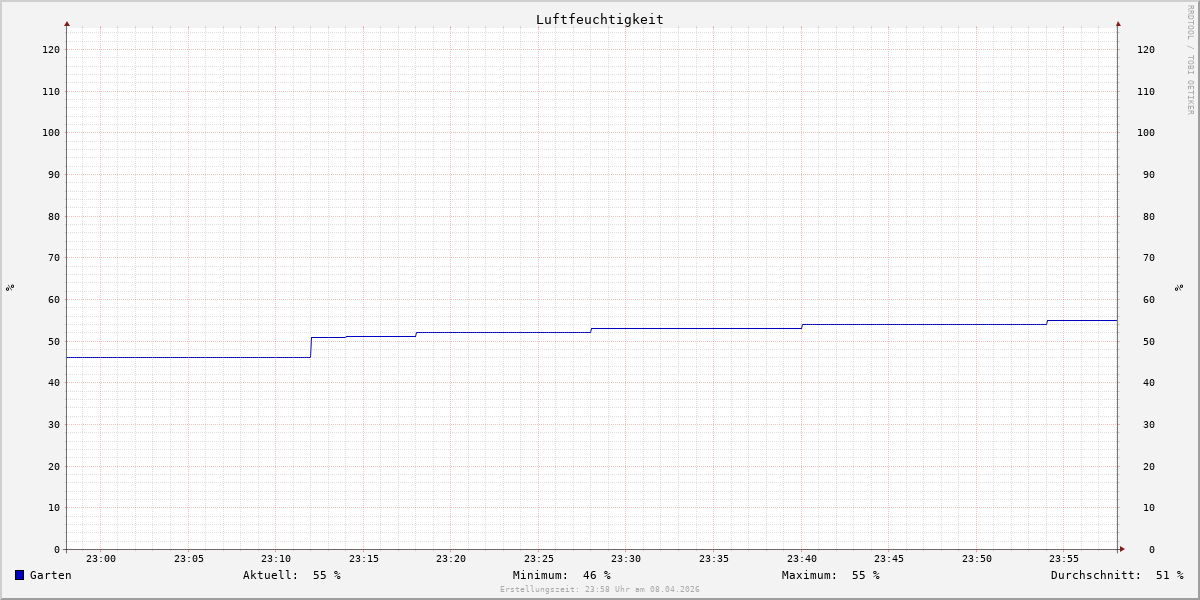Viewport: 1200px width, 600px height.
Task: Click the 110 label on the right axis
Action: point(1146,91)
